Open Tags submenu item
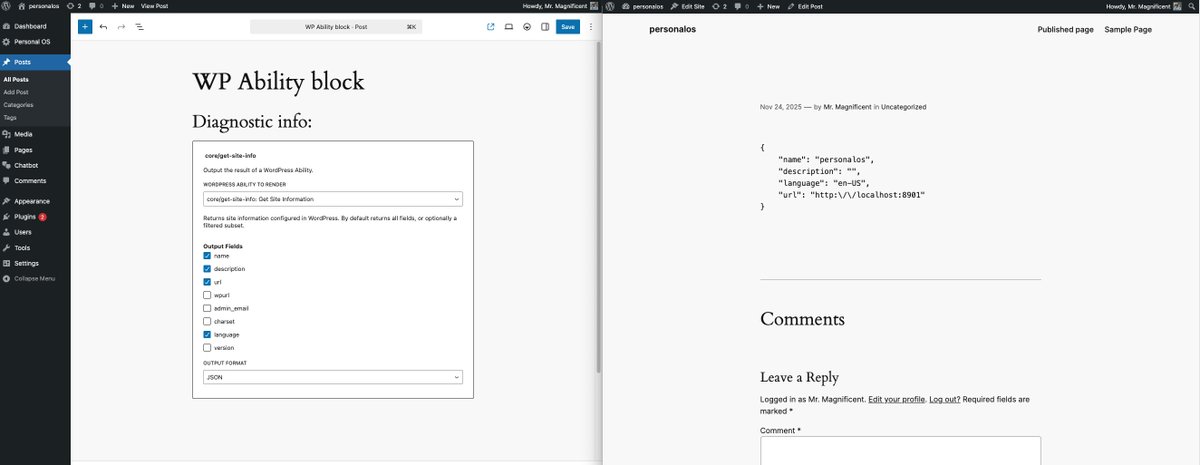Screen dimensions: 1200x465 click(10, 118)
